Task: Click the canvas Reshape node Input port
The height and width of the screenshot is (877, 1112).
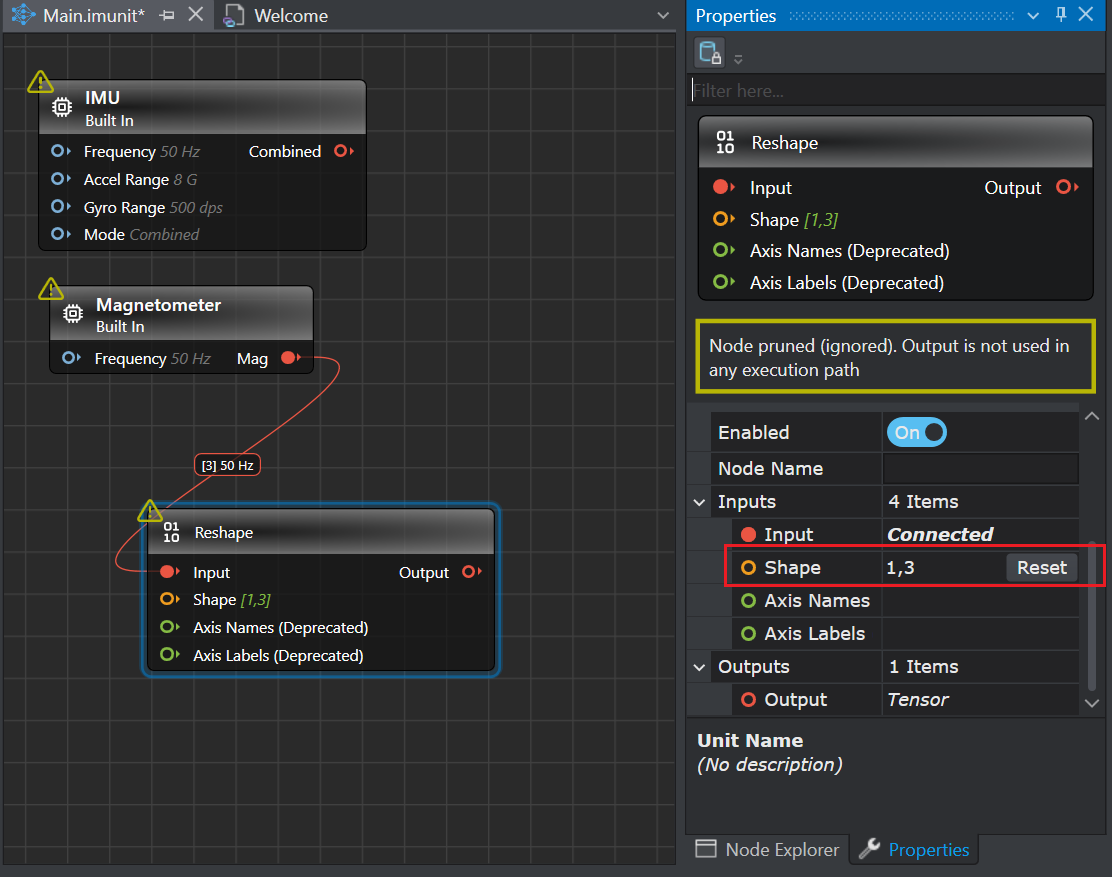Action: point(169,571)
